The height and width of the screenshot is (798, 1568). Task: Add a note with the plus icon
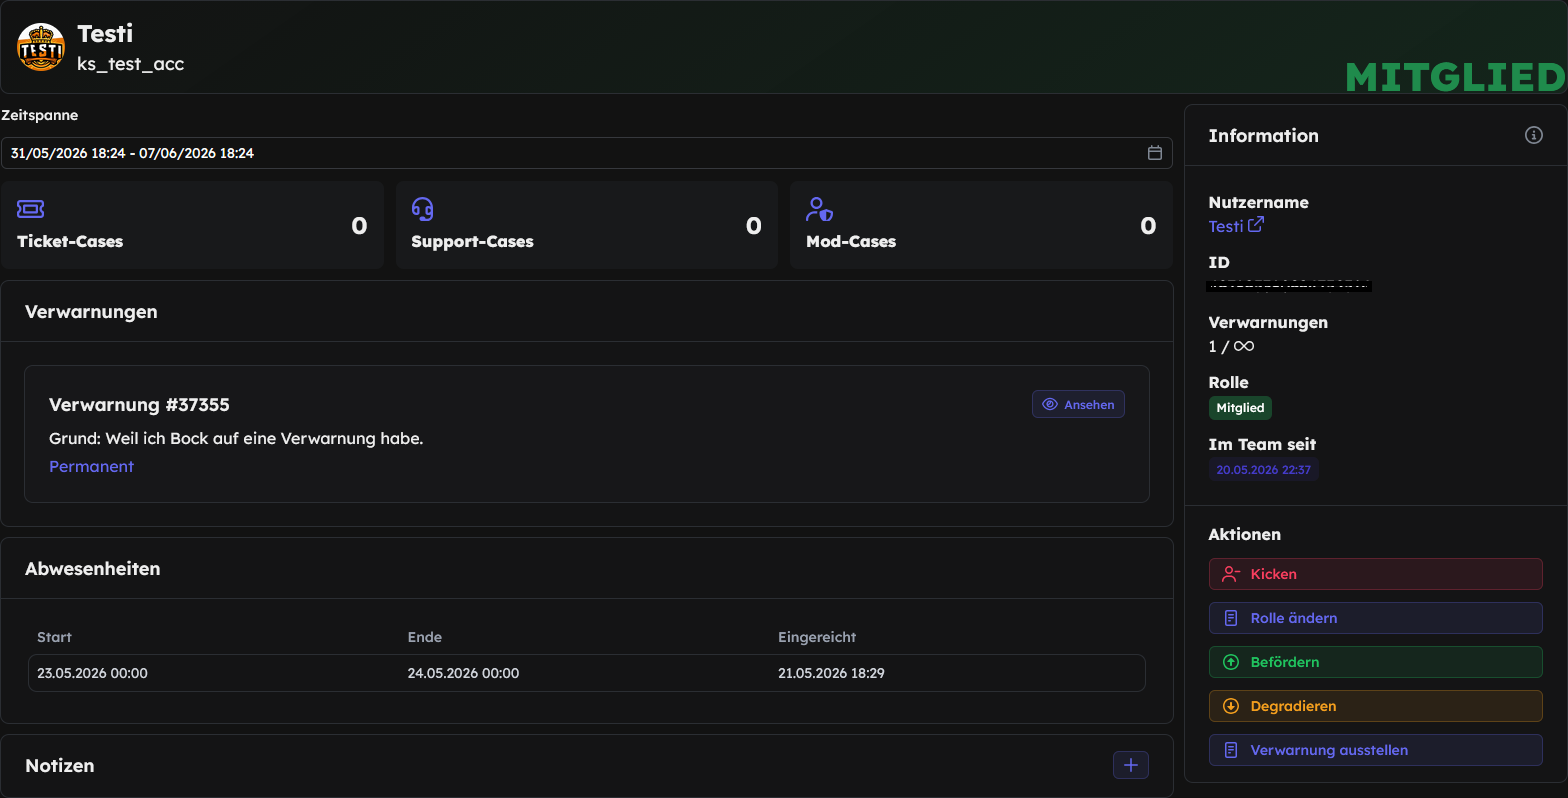point(1131,765)
